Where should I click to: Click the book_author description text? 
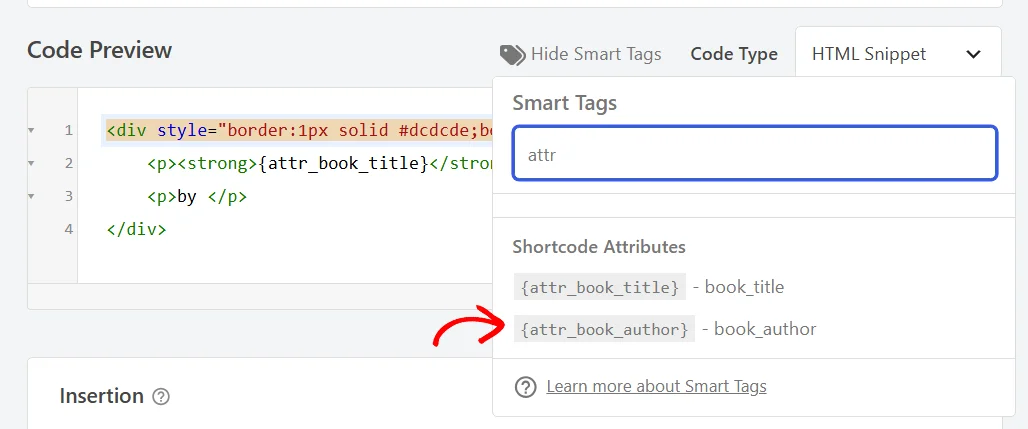[765, 329]
